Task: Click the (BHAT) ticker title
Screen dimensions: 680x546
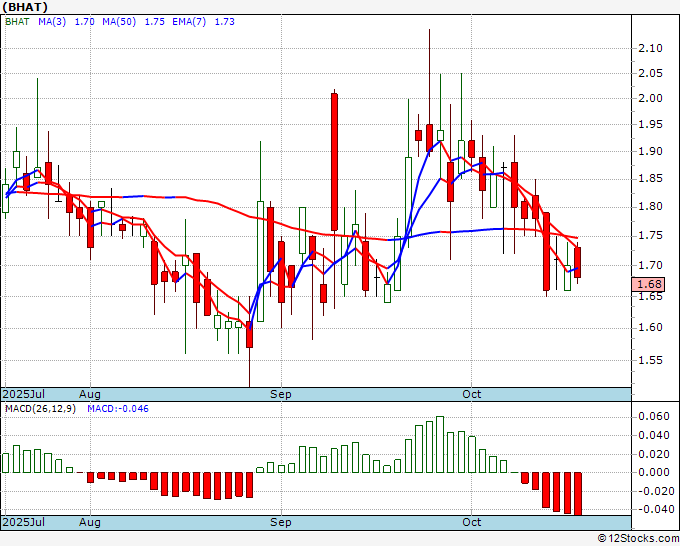Action: pos(24,7)
